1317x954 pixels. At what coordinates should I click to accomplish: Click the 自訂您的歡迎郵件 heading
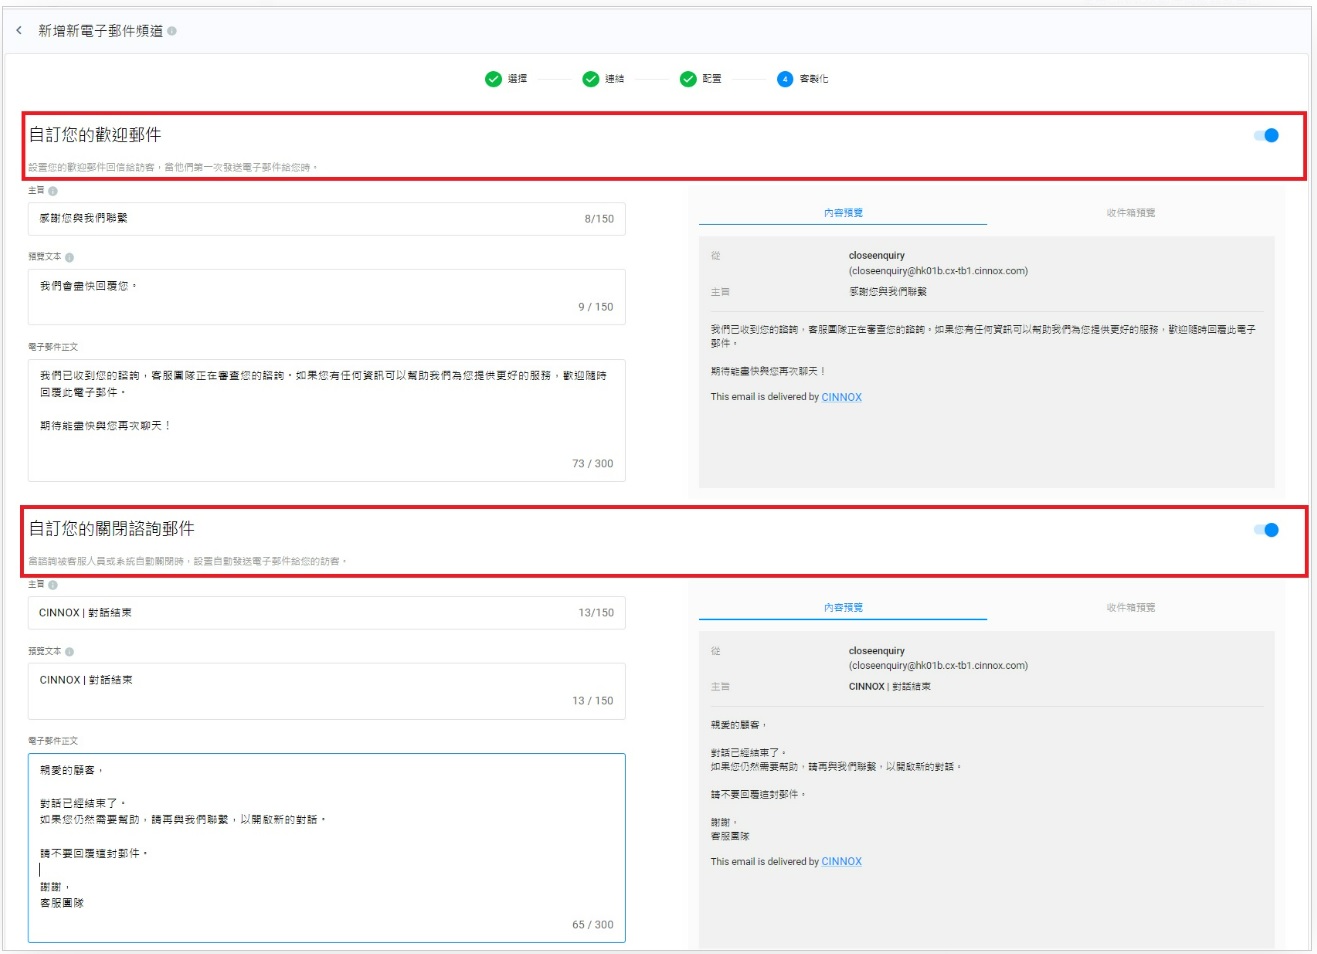tap(95, 135)
